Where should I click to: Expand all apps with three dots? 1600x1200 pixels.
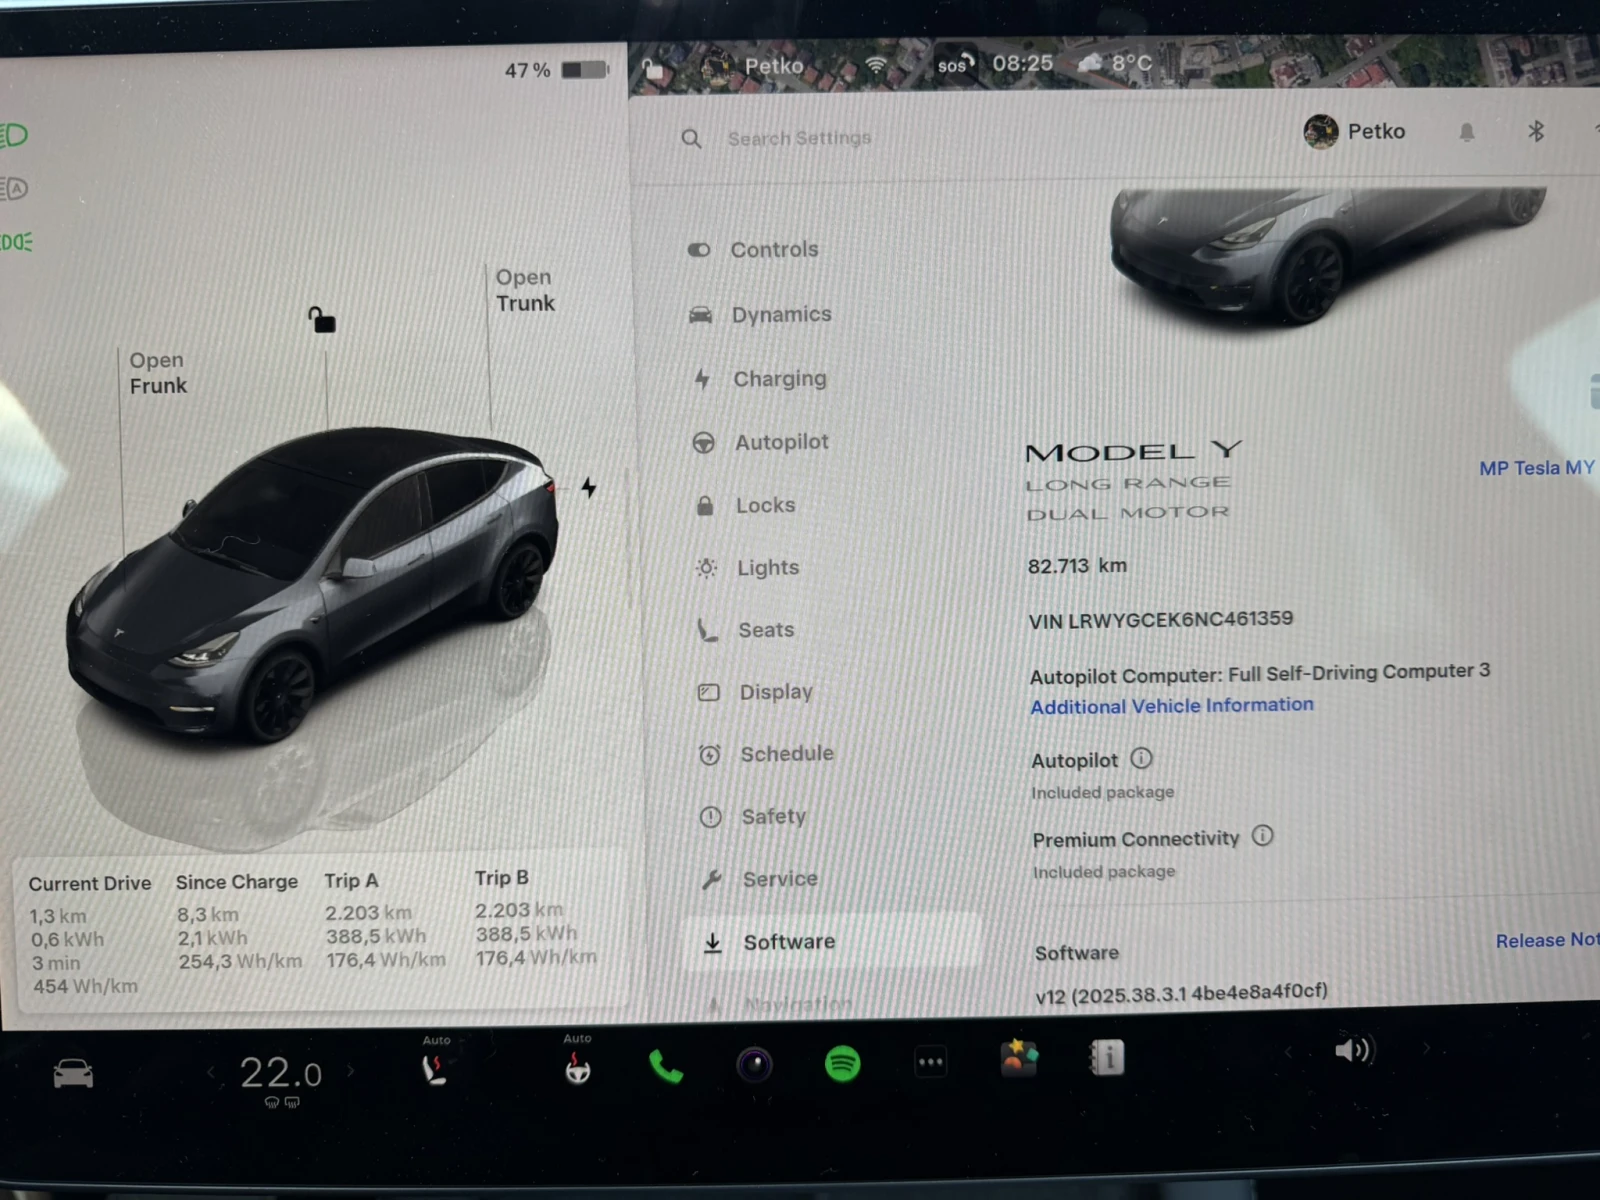click(x=930, y=1062)
